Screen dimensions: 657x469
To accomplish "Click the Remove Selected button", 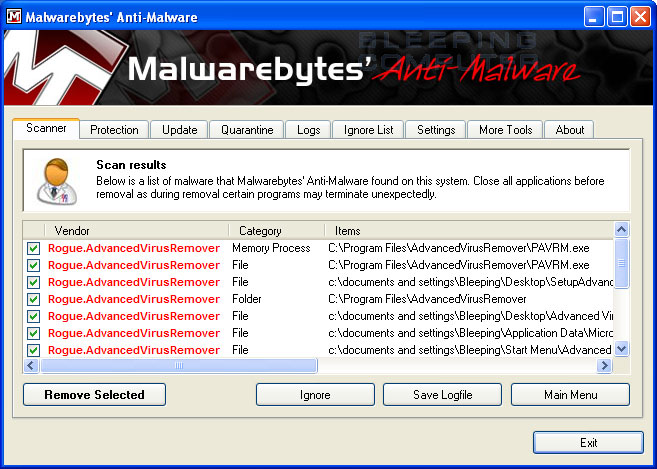I will (94, 394).
